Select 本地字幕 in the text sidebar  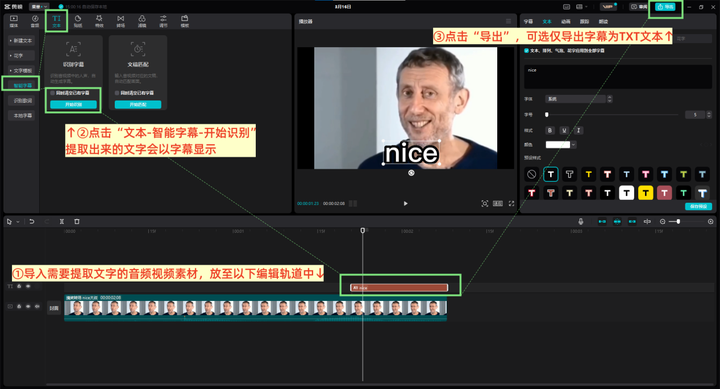pos(21,115)
